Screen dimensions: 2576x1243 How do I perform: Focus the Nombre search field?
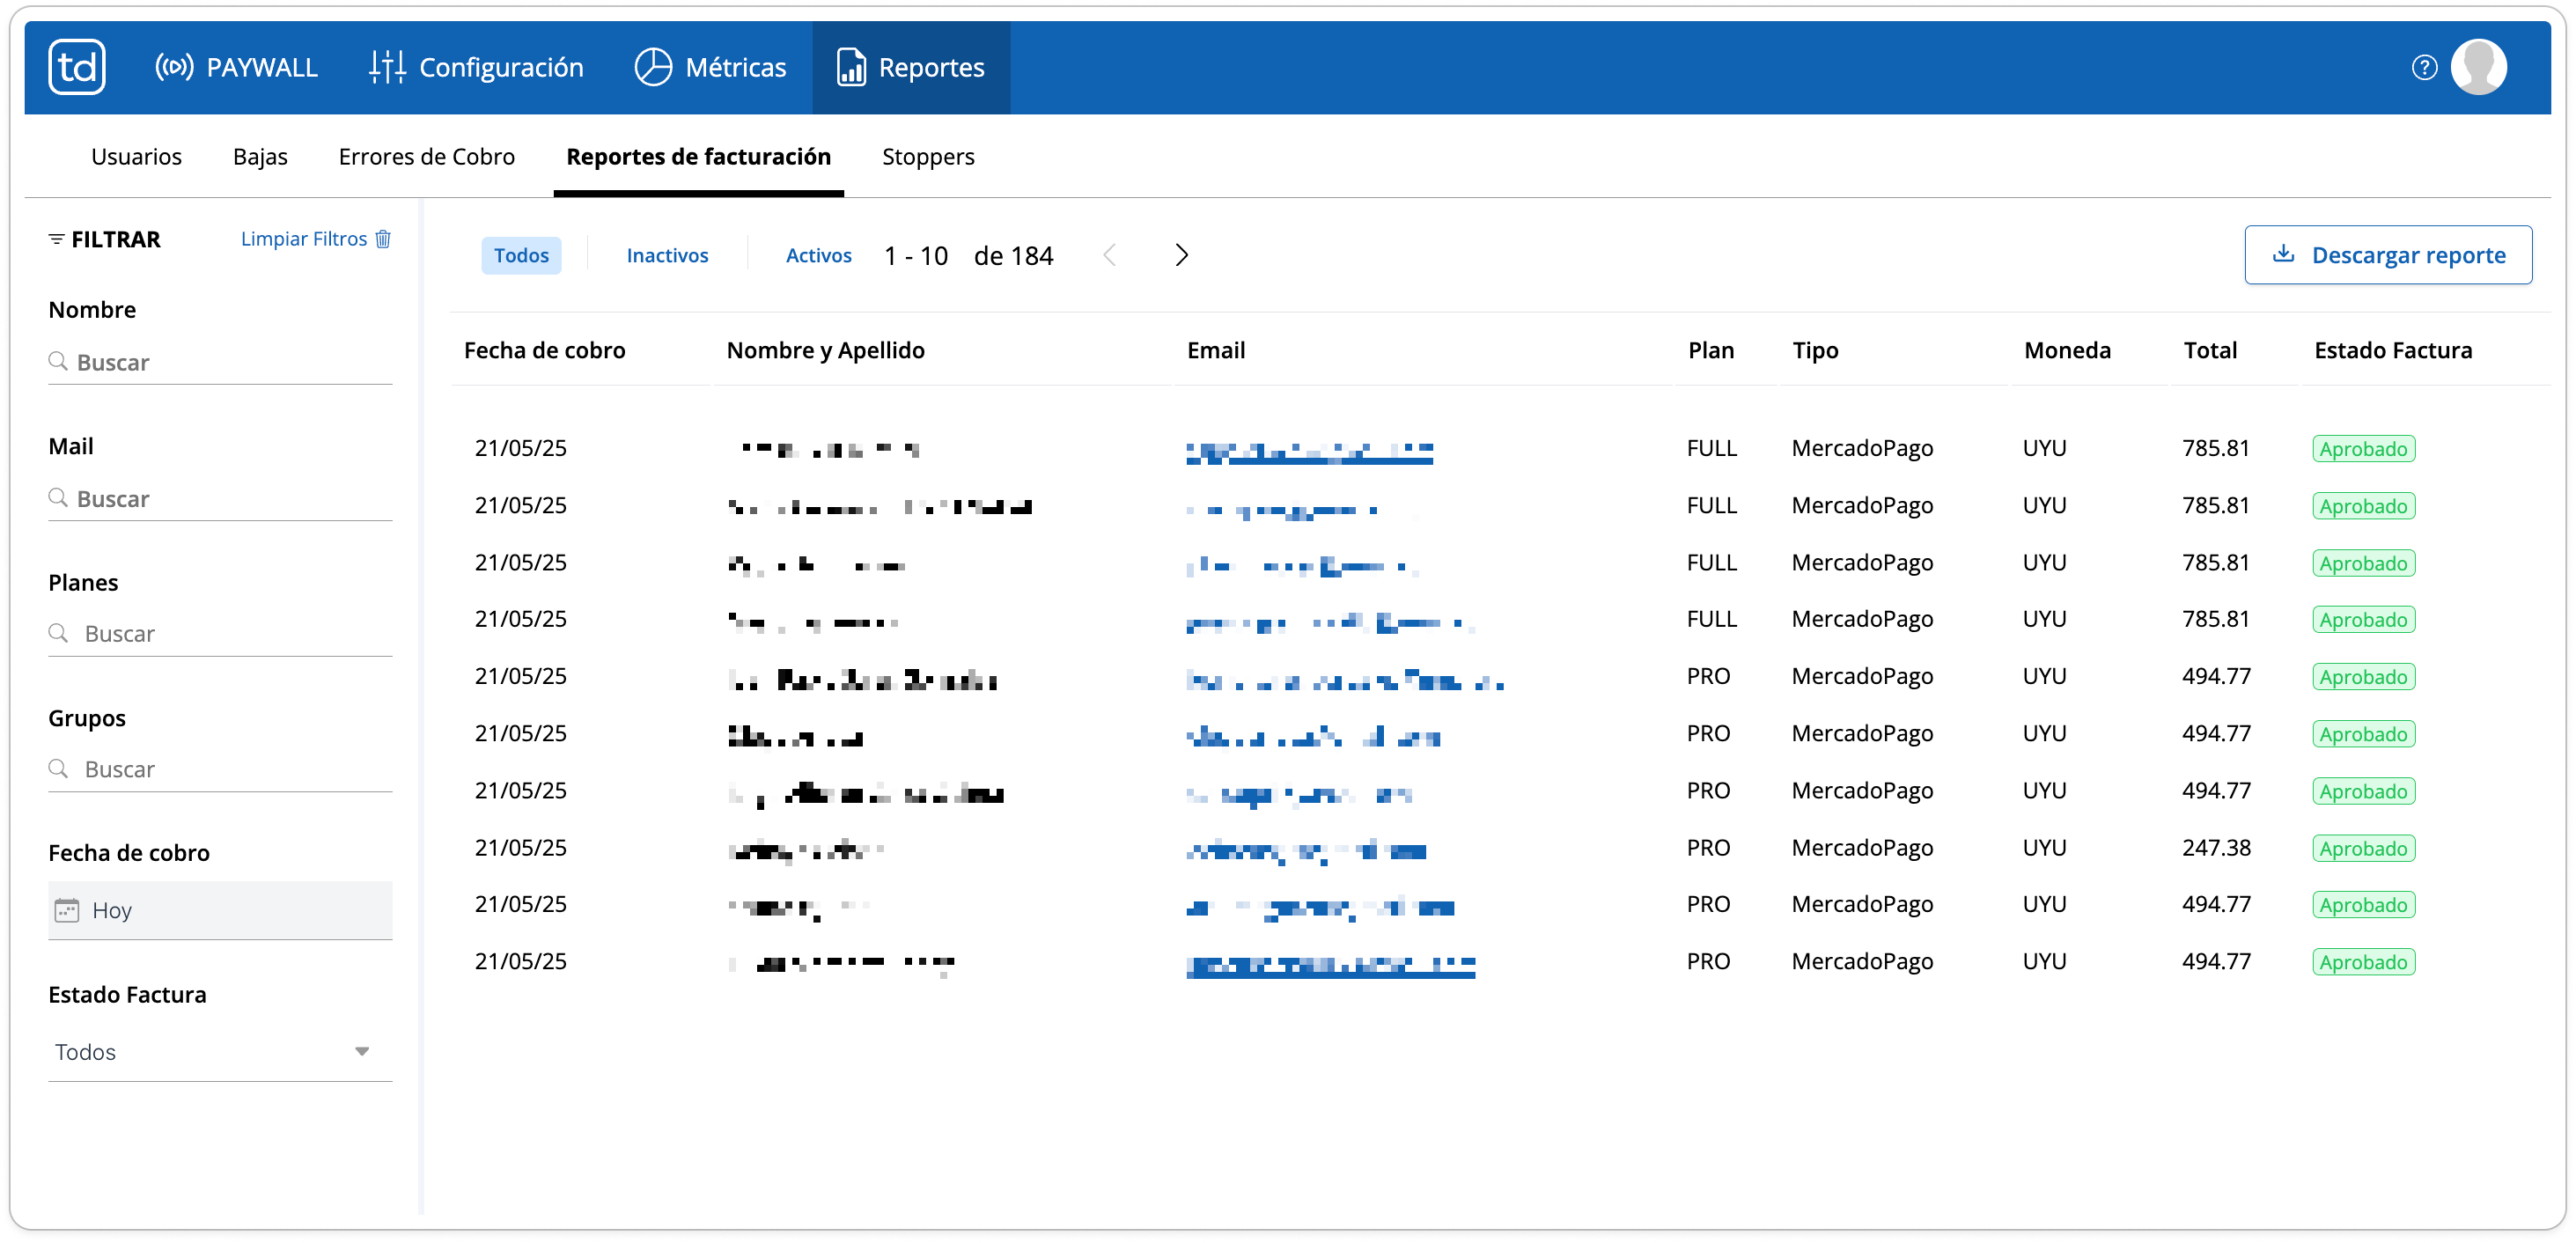220,362
